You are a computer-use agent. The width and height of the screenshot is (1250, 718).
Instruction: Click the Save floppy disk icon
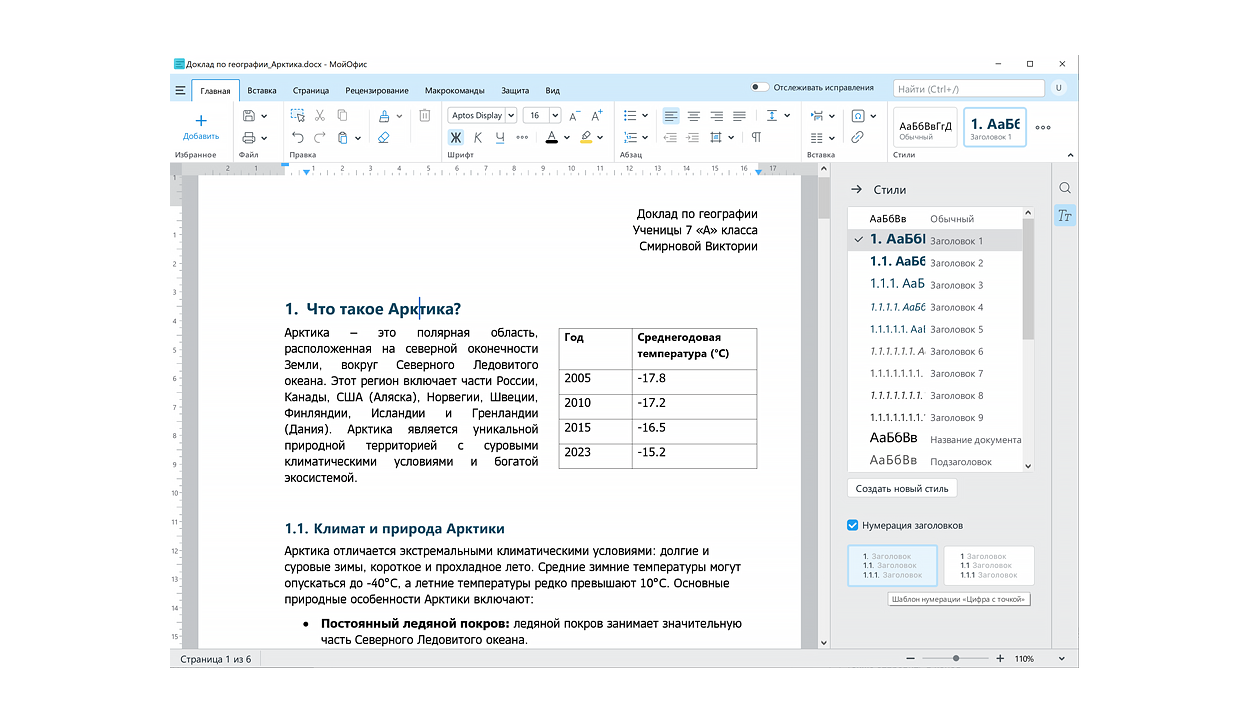(x=249, y=116)
